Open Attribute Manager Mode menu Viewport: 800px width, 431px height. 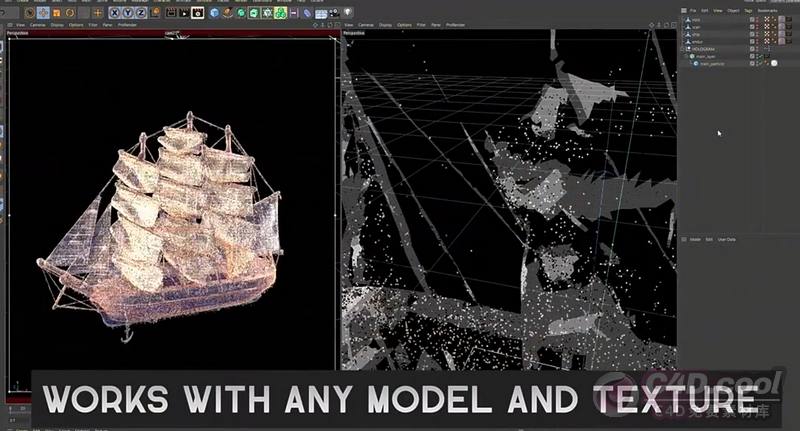click(695, 239)
